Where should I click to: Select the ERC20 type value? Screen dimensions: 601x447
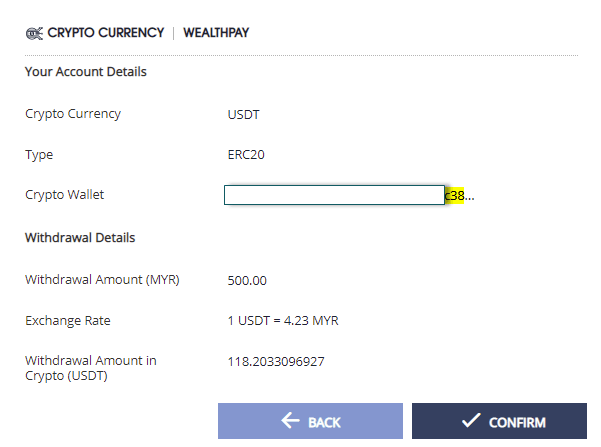tap(246, 155)
